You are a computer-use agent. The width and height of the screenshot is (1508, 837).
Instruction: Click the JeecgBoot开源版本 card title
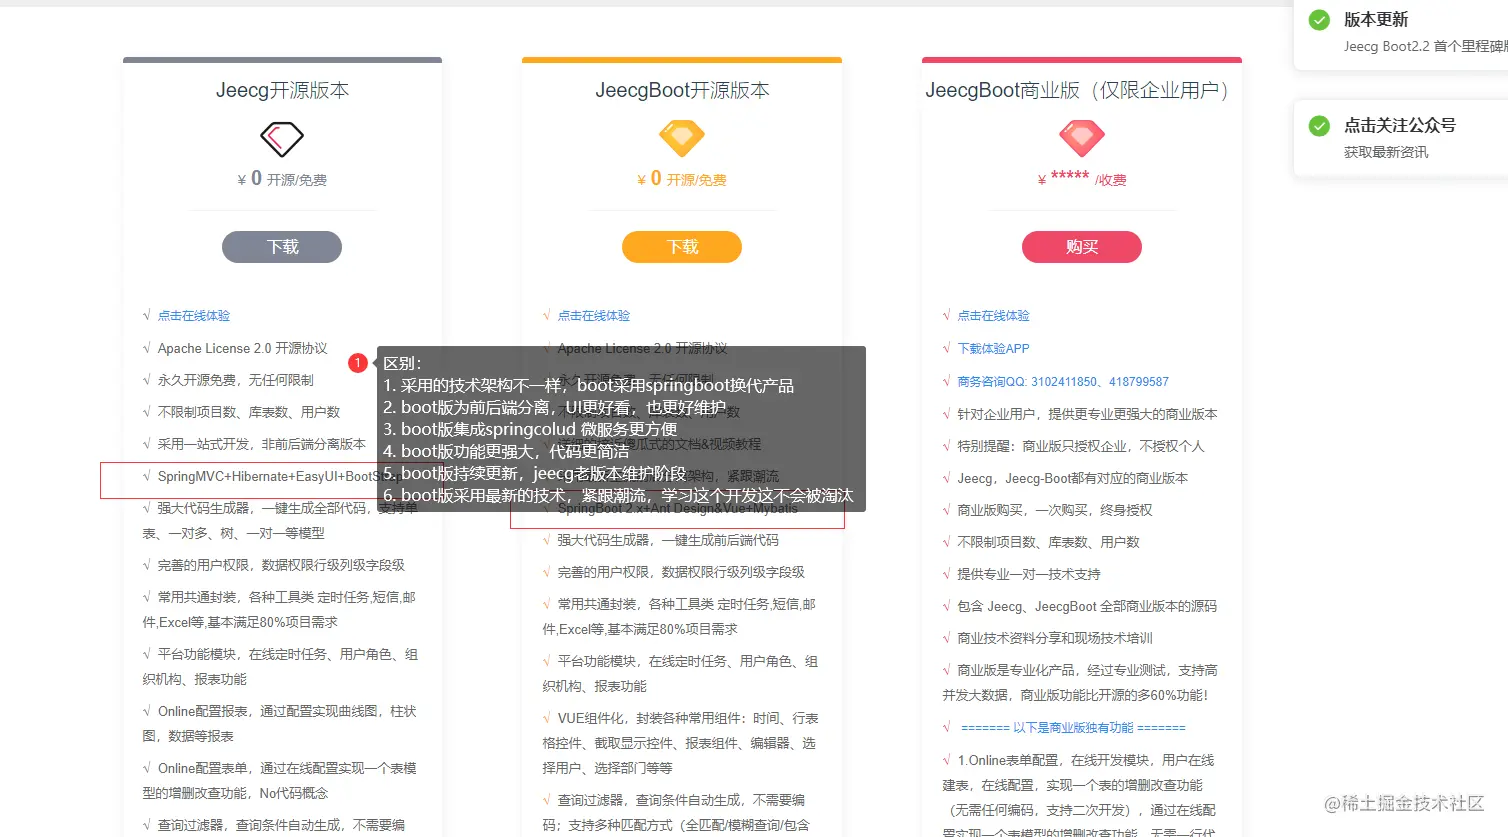coord(682,90)
